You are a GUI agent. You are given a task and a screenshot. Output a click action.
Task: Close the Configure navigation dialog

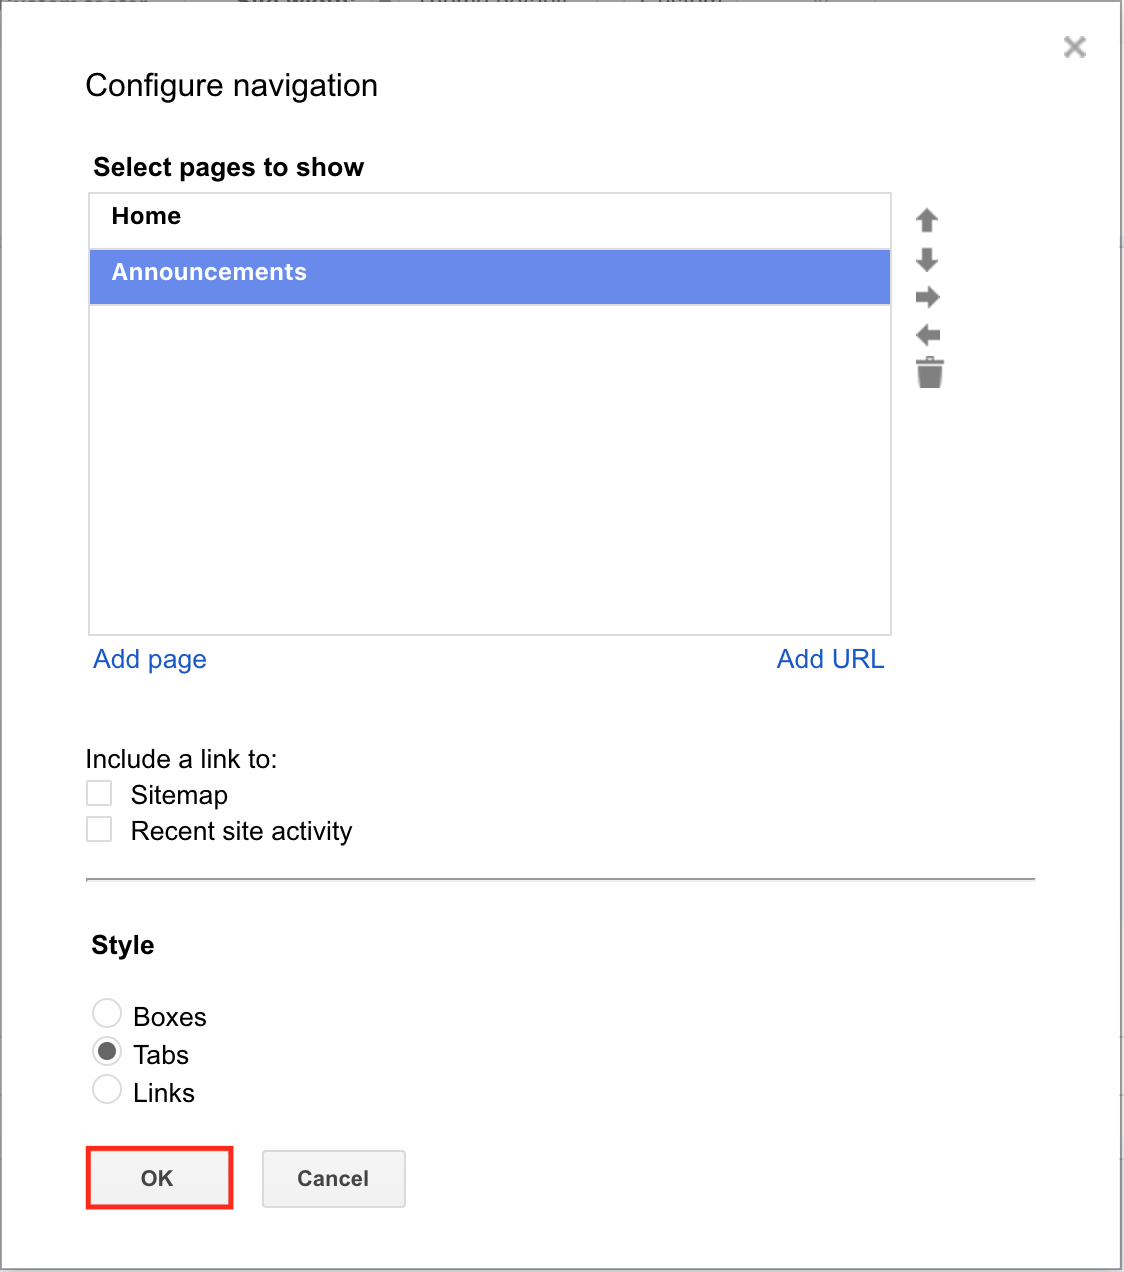[1075, 47]
